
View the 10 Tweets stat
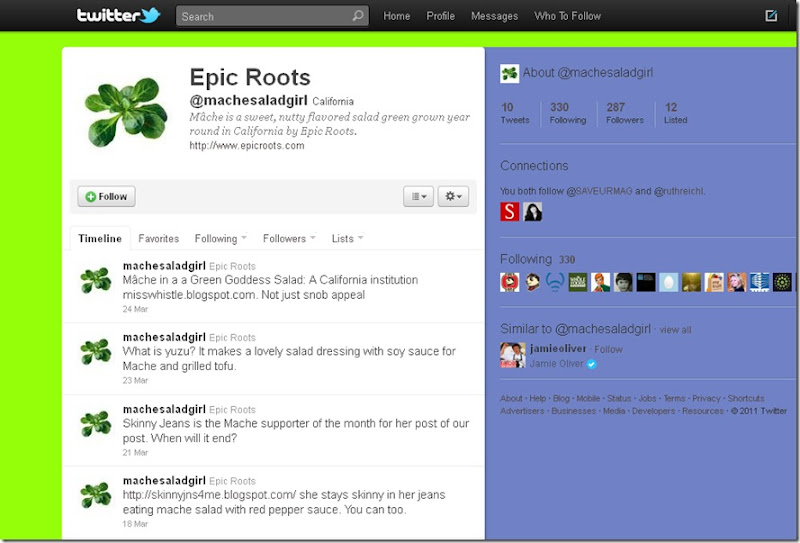[515, 113]
